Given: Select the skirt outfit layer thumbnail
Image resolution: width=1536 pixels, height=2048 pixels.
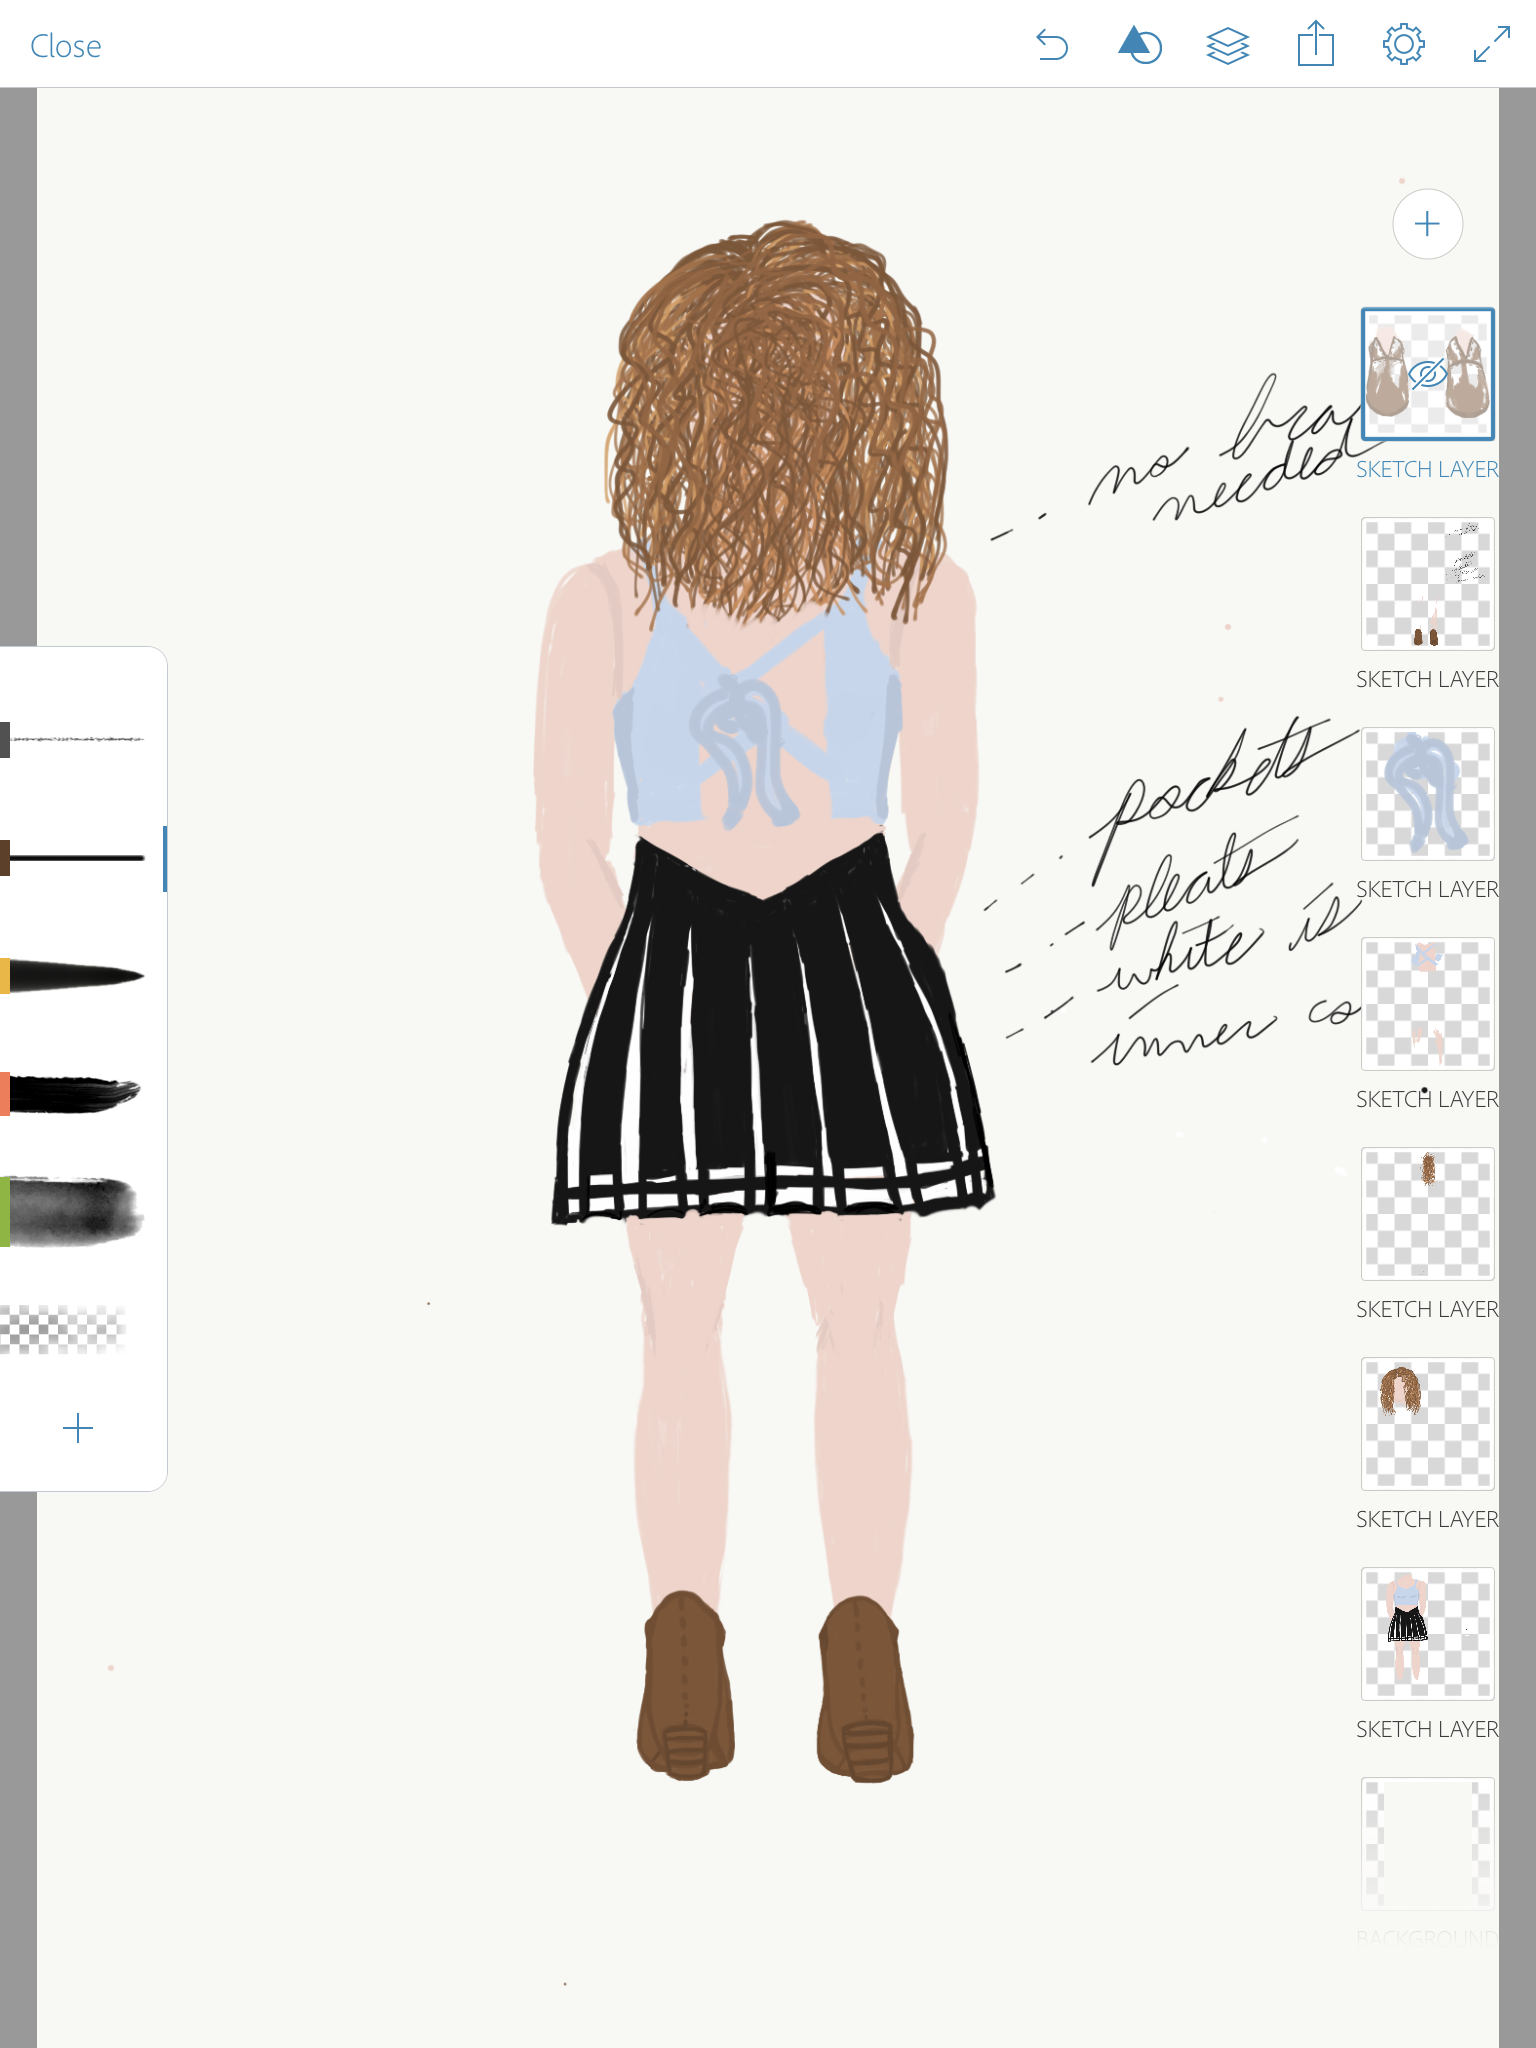Looking at the screenshot, I should coord(1427,1634).
